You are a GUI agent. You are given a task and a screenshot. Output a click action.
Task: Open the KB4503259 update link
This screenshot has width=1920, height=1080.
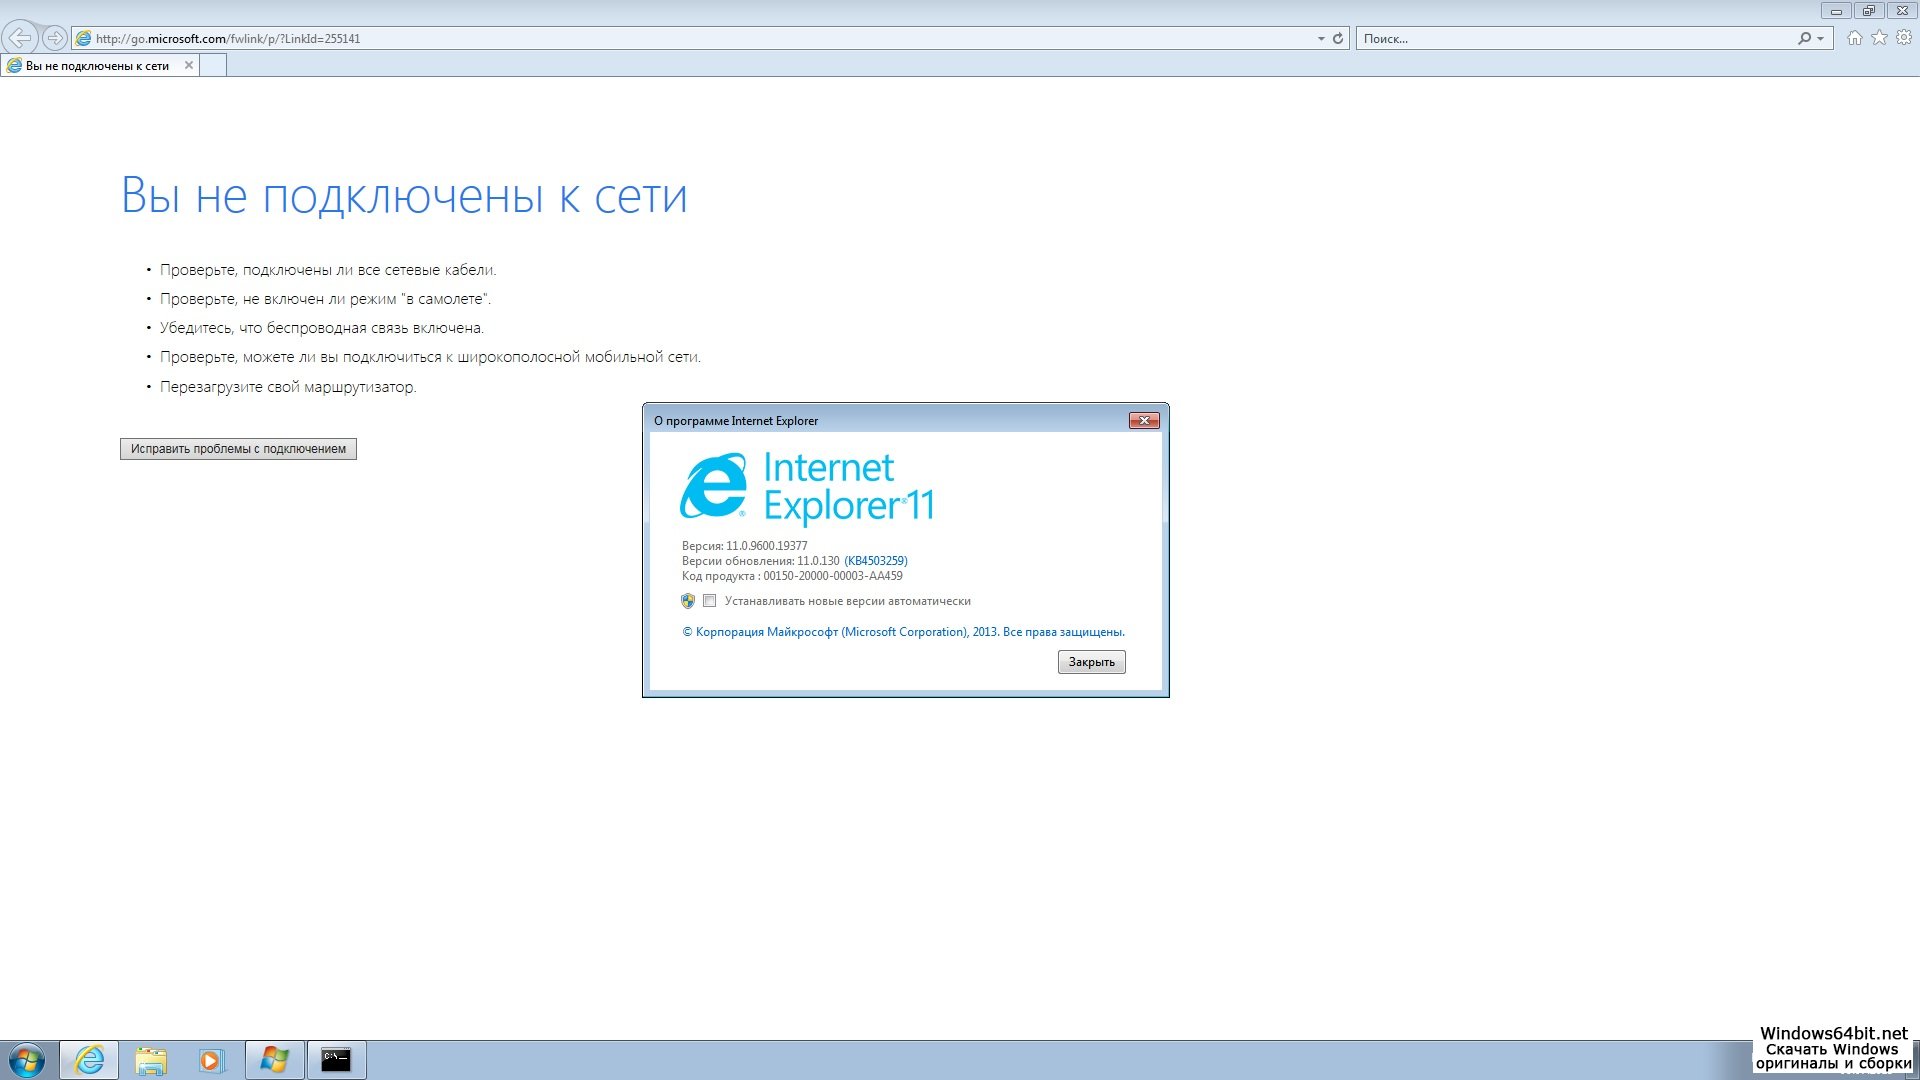point(876,561)
